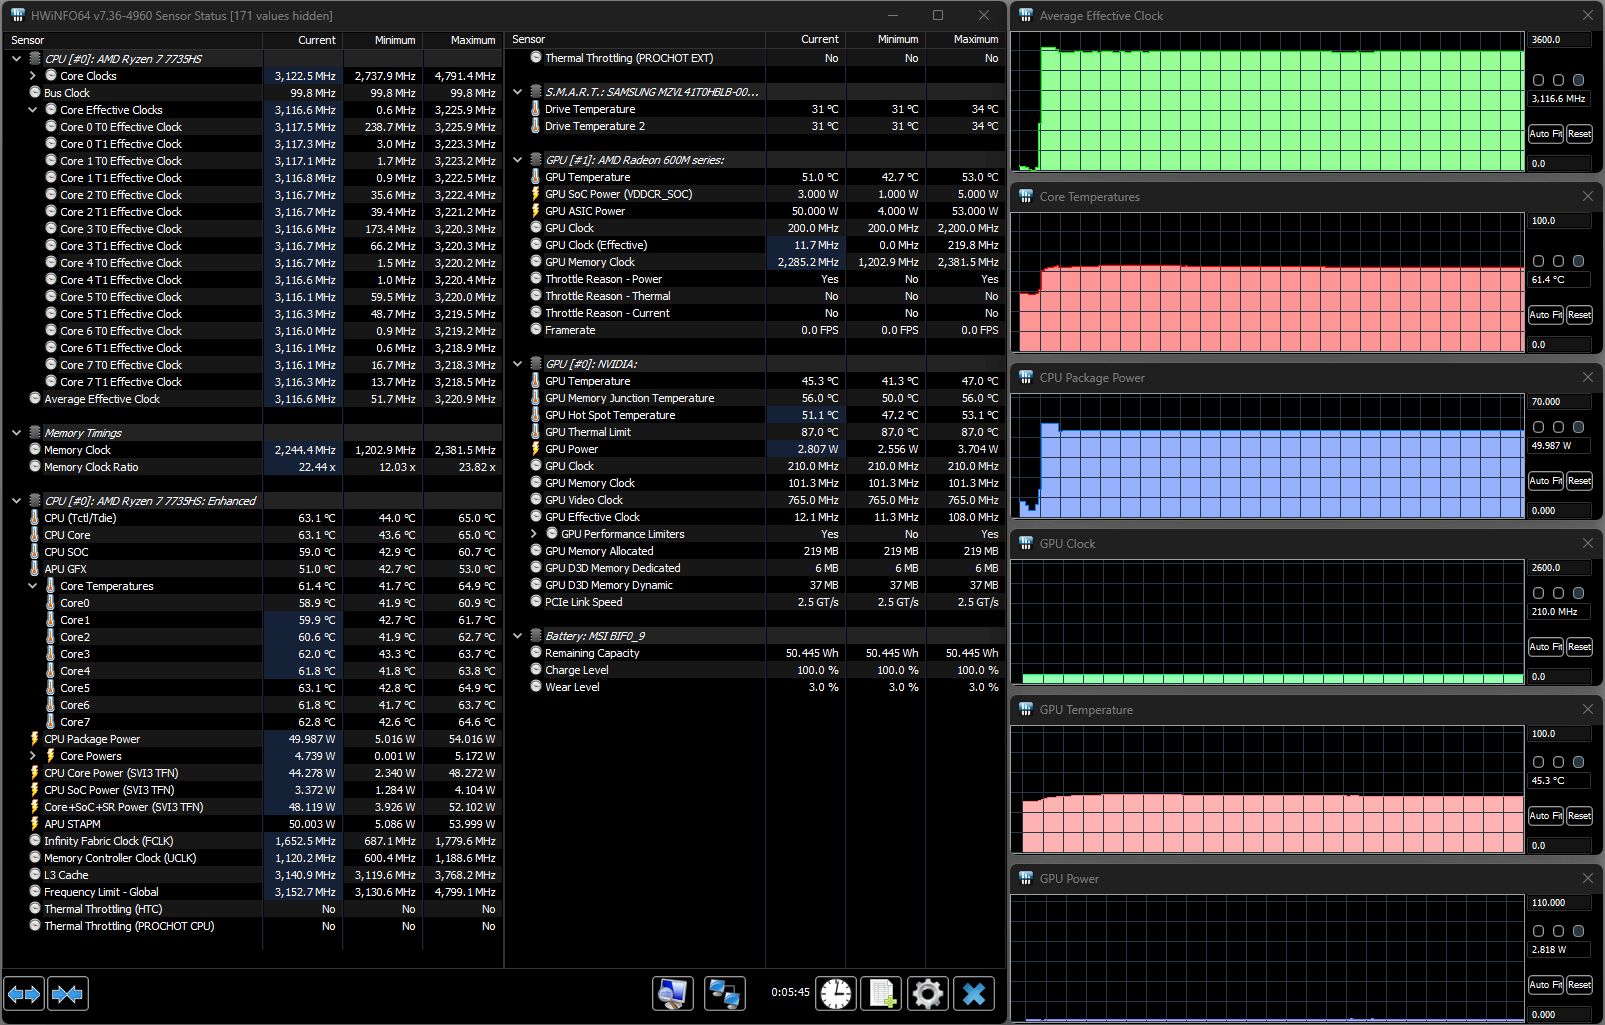Viewport: 1605px width, 1025px height.
Task: Open the sensor summary monitor icon
Action: point(673,994)
